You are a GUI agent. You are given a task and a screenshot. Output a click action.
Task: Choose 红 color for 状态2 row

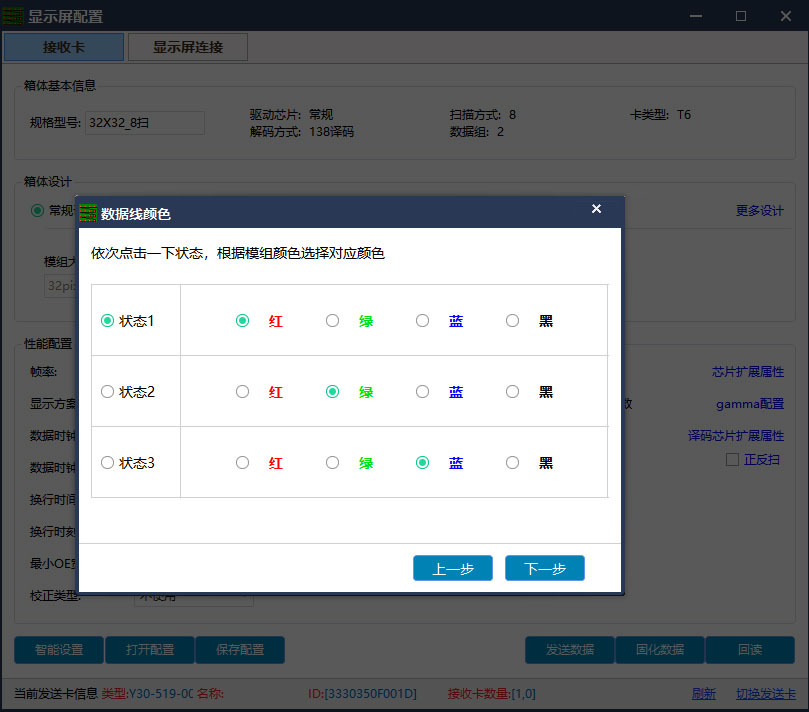tap(242, 392)
